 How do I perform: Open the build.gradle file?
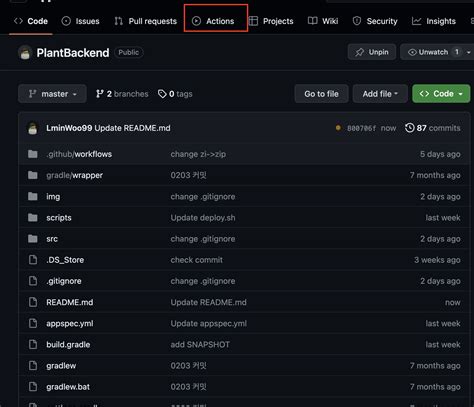coord(68,344)
